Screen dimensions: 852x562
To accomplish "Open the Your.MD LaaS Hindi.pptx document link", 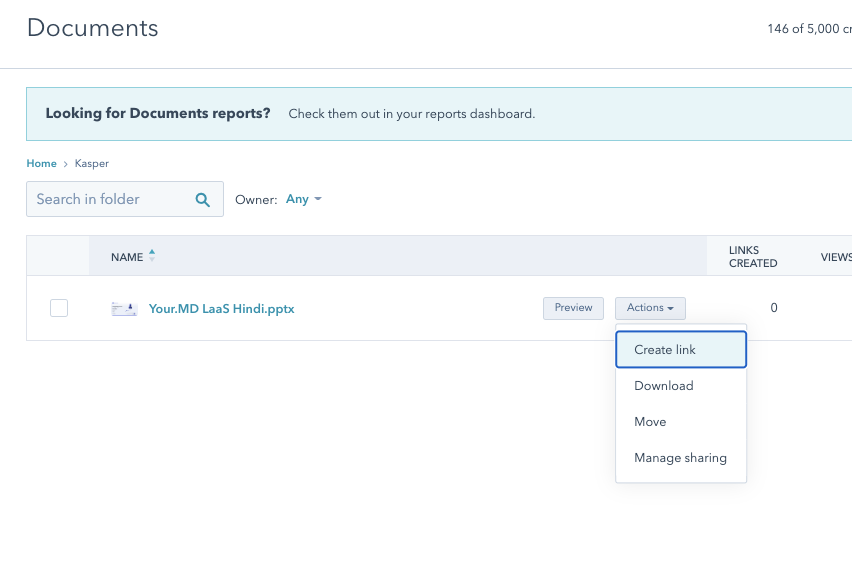I will pos(221,309).
